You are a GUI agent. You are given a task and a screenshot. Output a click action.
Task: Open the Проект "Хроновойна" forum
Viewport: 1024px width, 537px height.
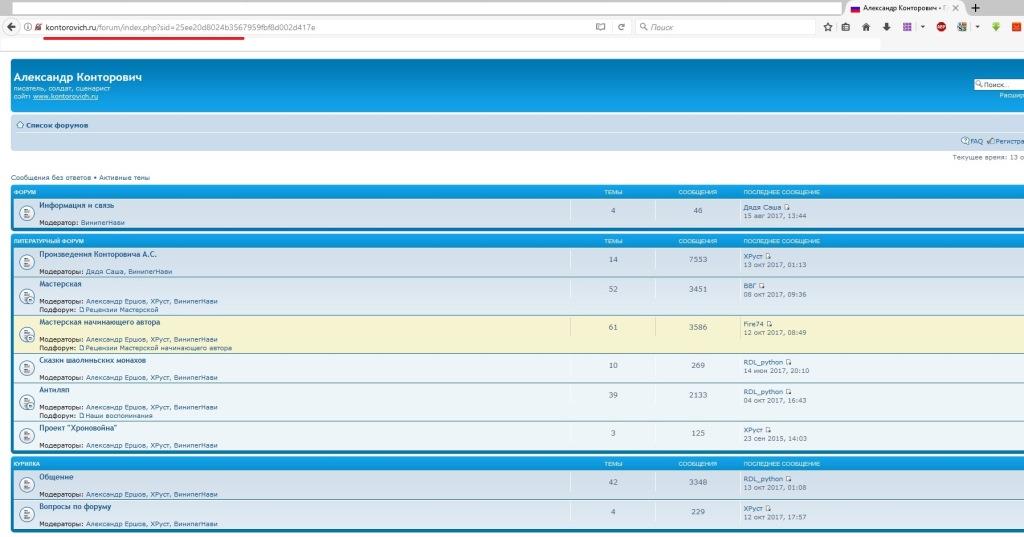pyautogui.click(x=78, y=428)
